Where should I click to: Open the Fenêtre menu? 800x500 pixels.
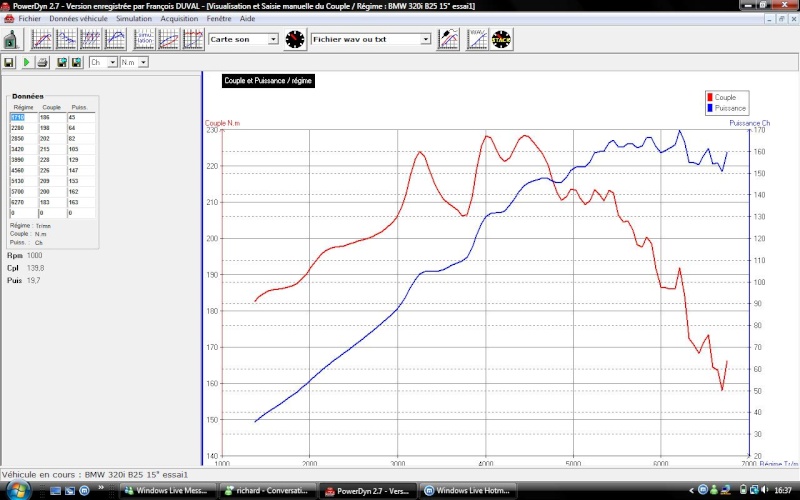pyautogui.click(x=219, y=19)
